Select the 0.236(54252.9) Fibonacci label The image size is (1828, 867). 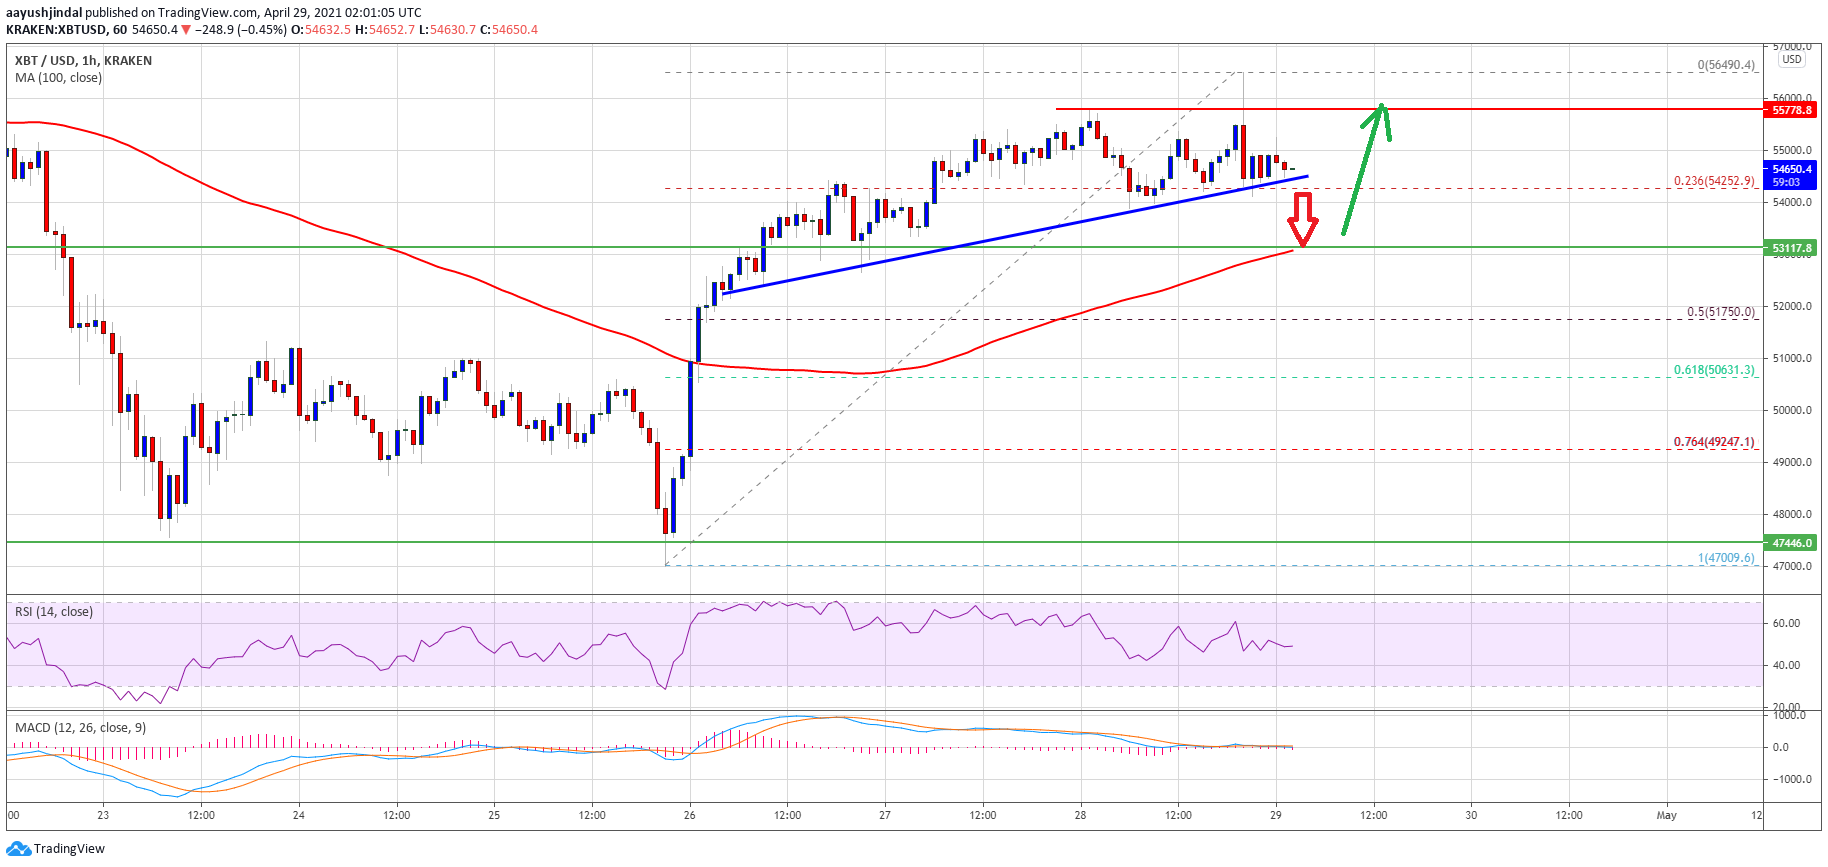click(1713, 181)
